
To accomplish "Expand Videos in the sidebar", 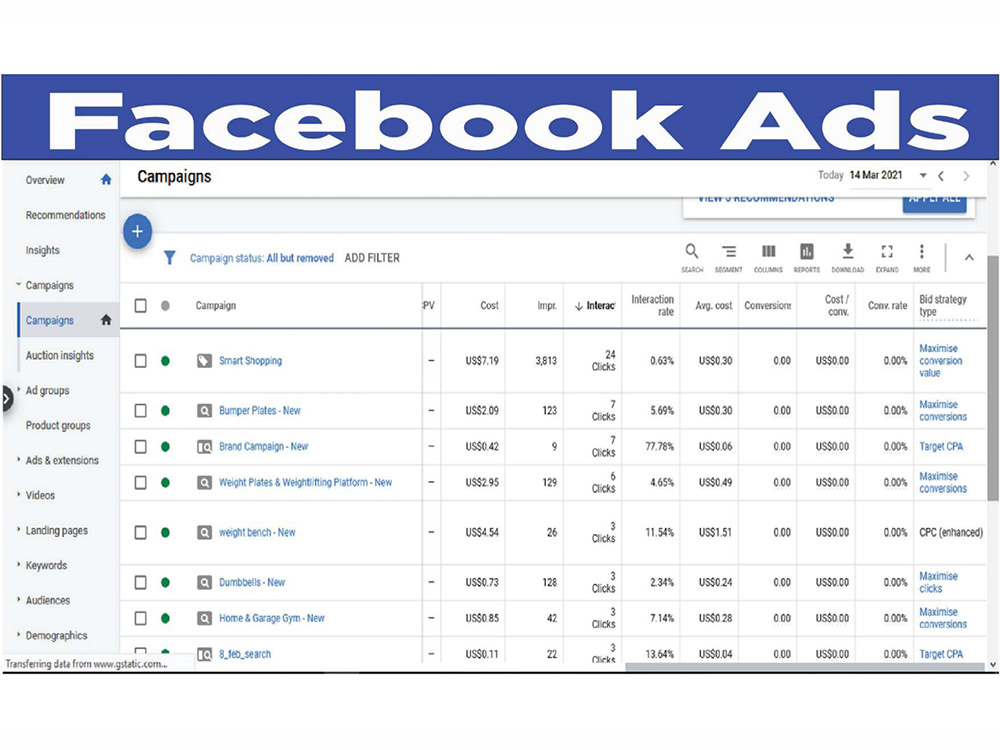I will tap(18, 494).
